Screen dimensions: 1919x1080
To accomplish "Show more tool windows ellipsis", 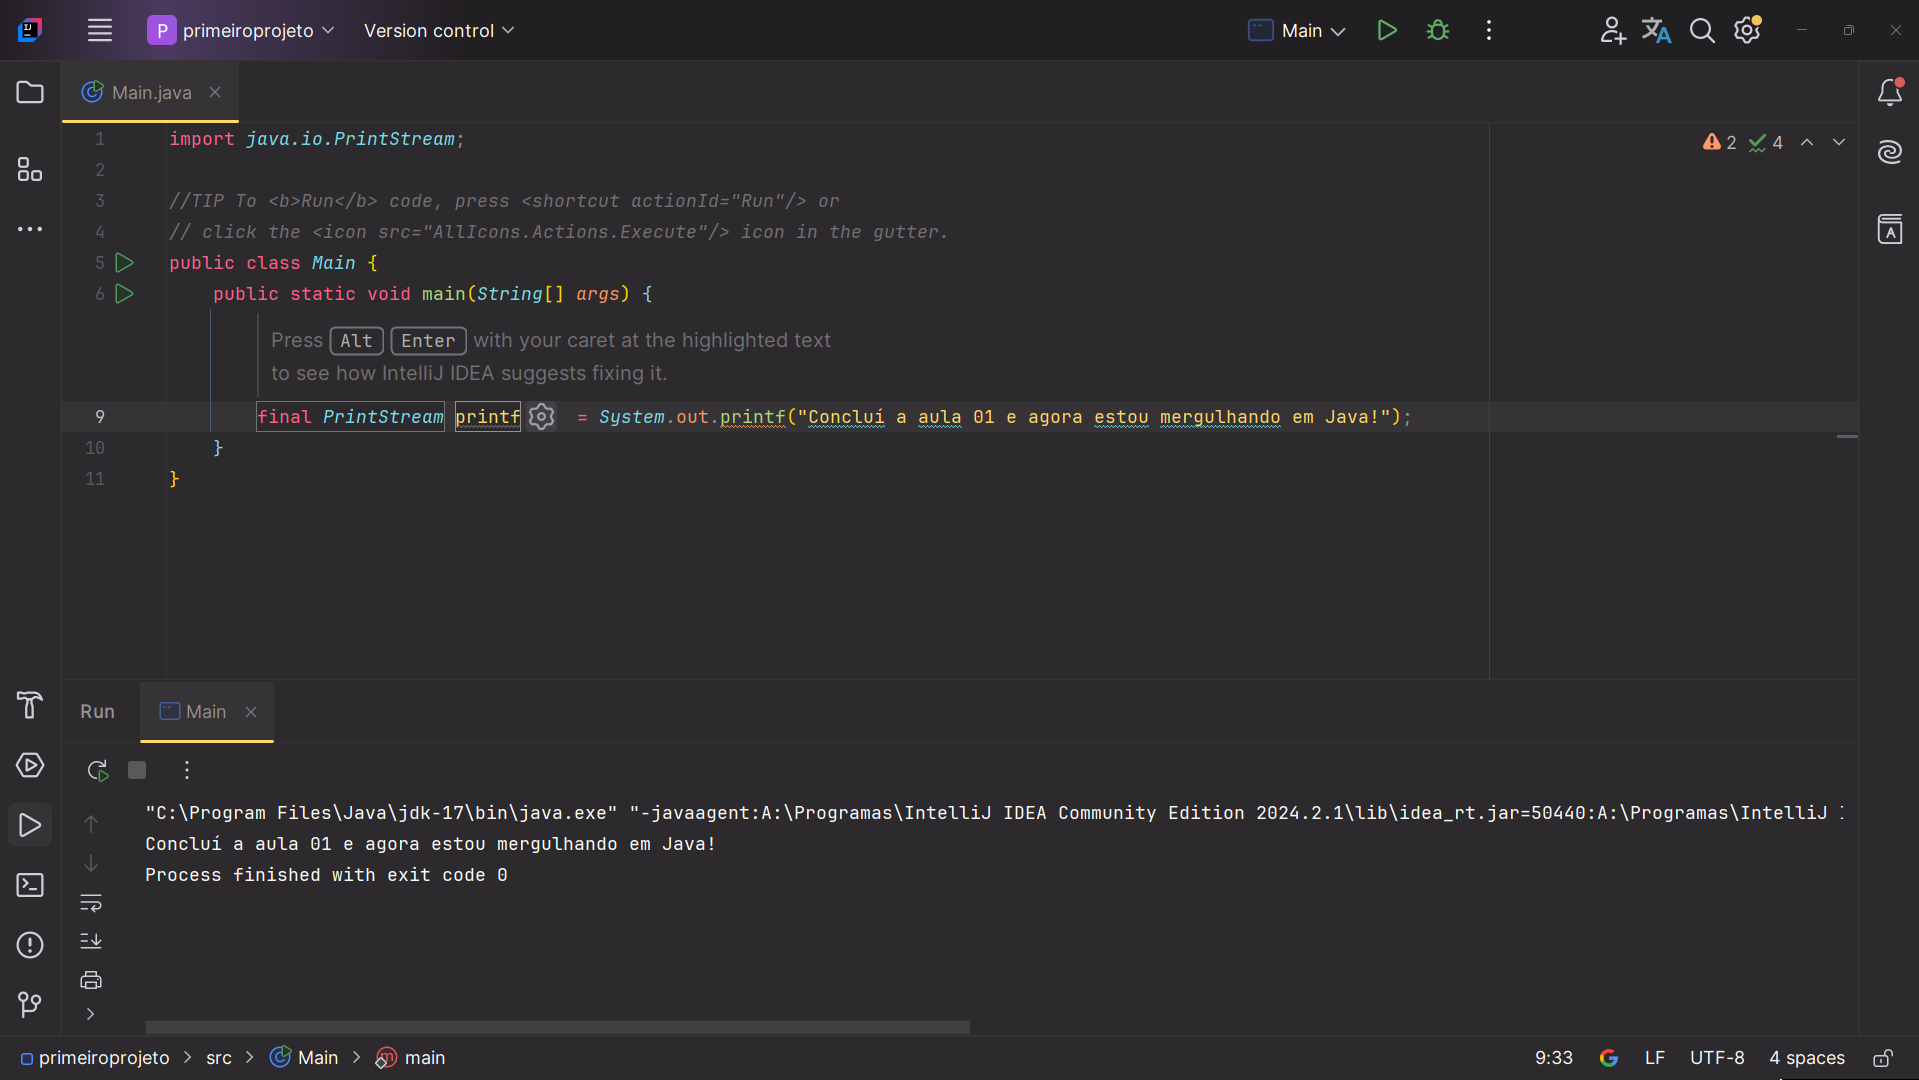I will pyautogui.click(x=30, y=229).
